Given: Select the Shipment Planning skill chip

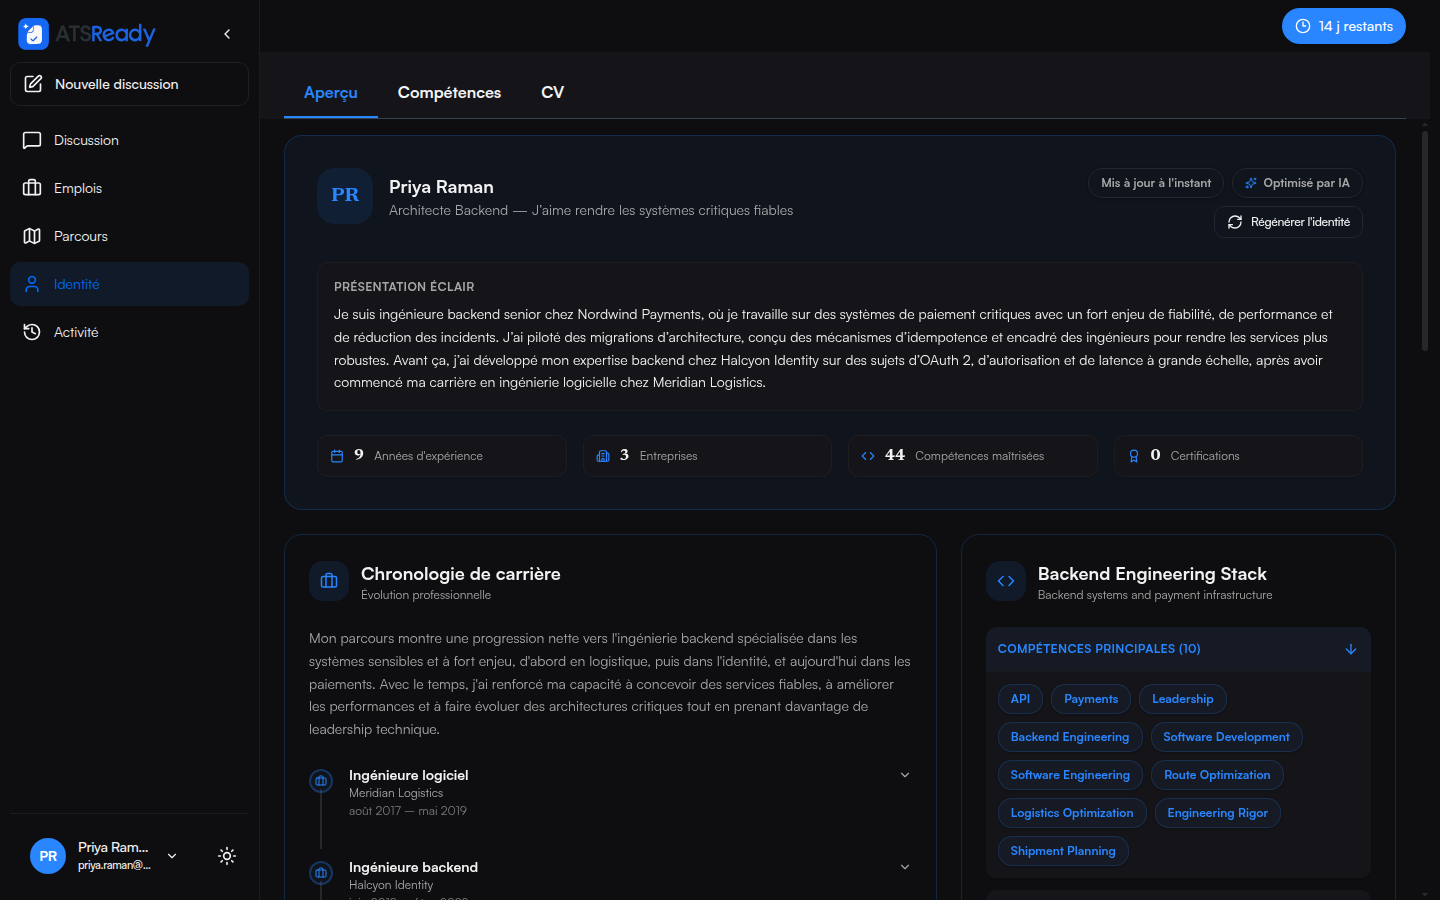Looking at the screenshot, I should click(x=1063, y=851).
